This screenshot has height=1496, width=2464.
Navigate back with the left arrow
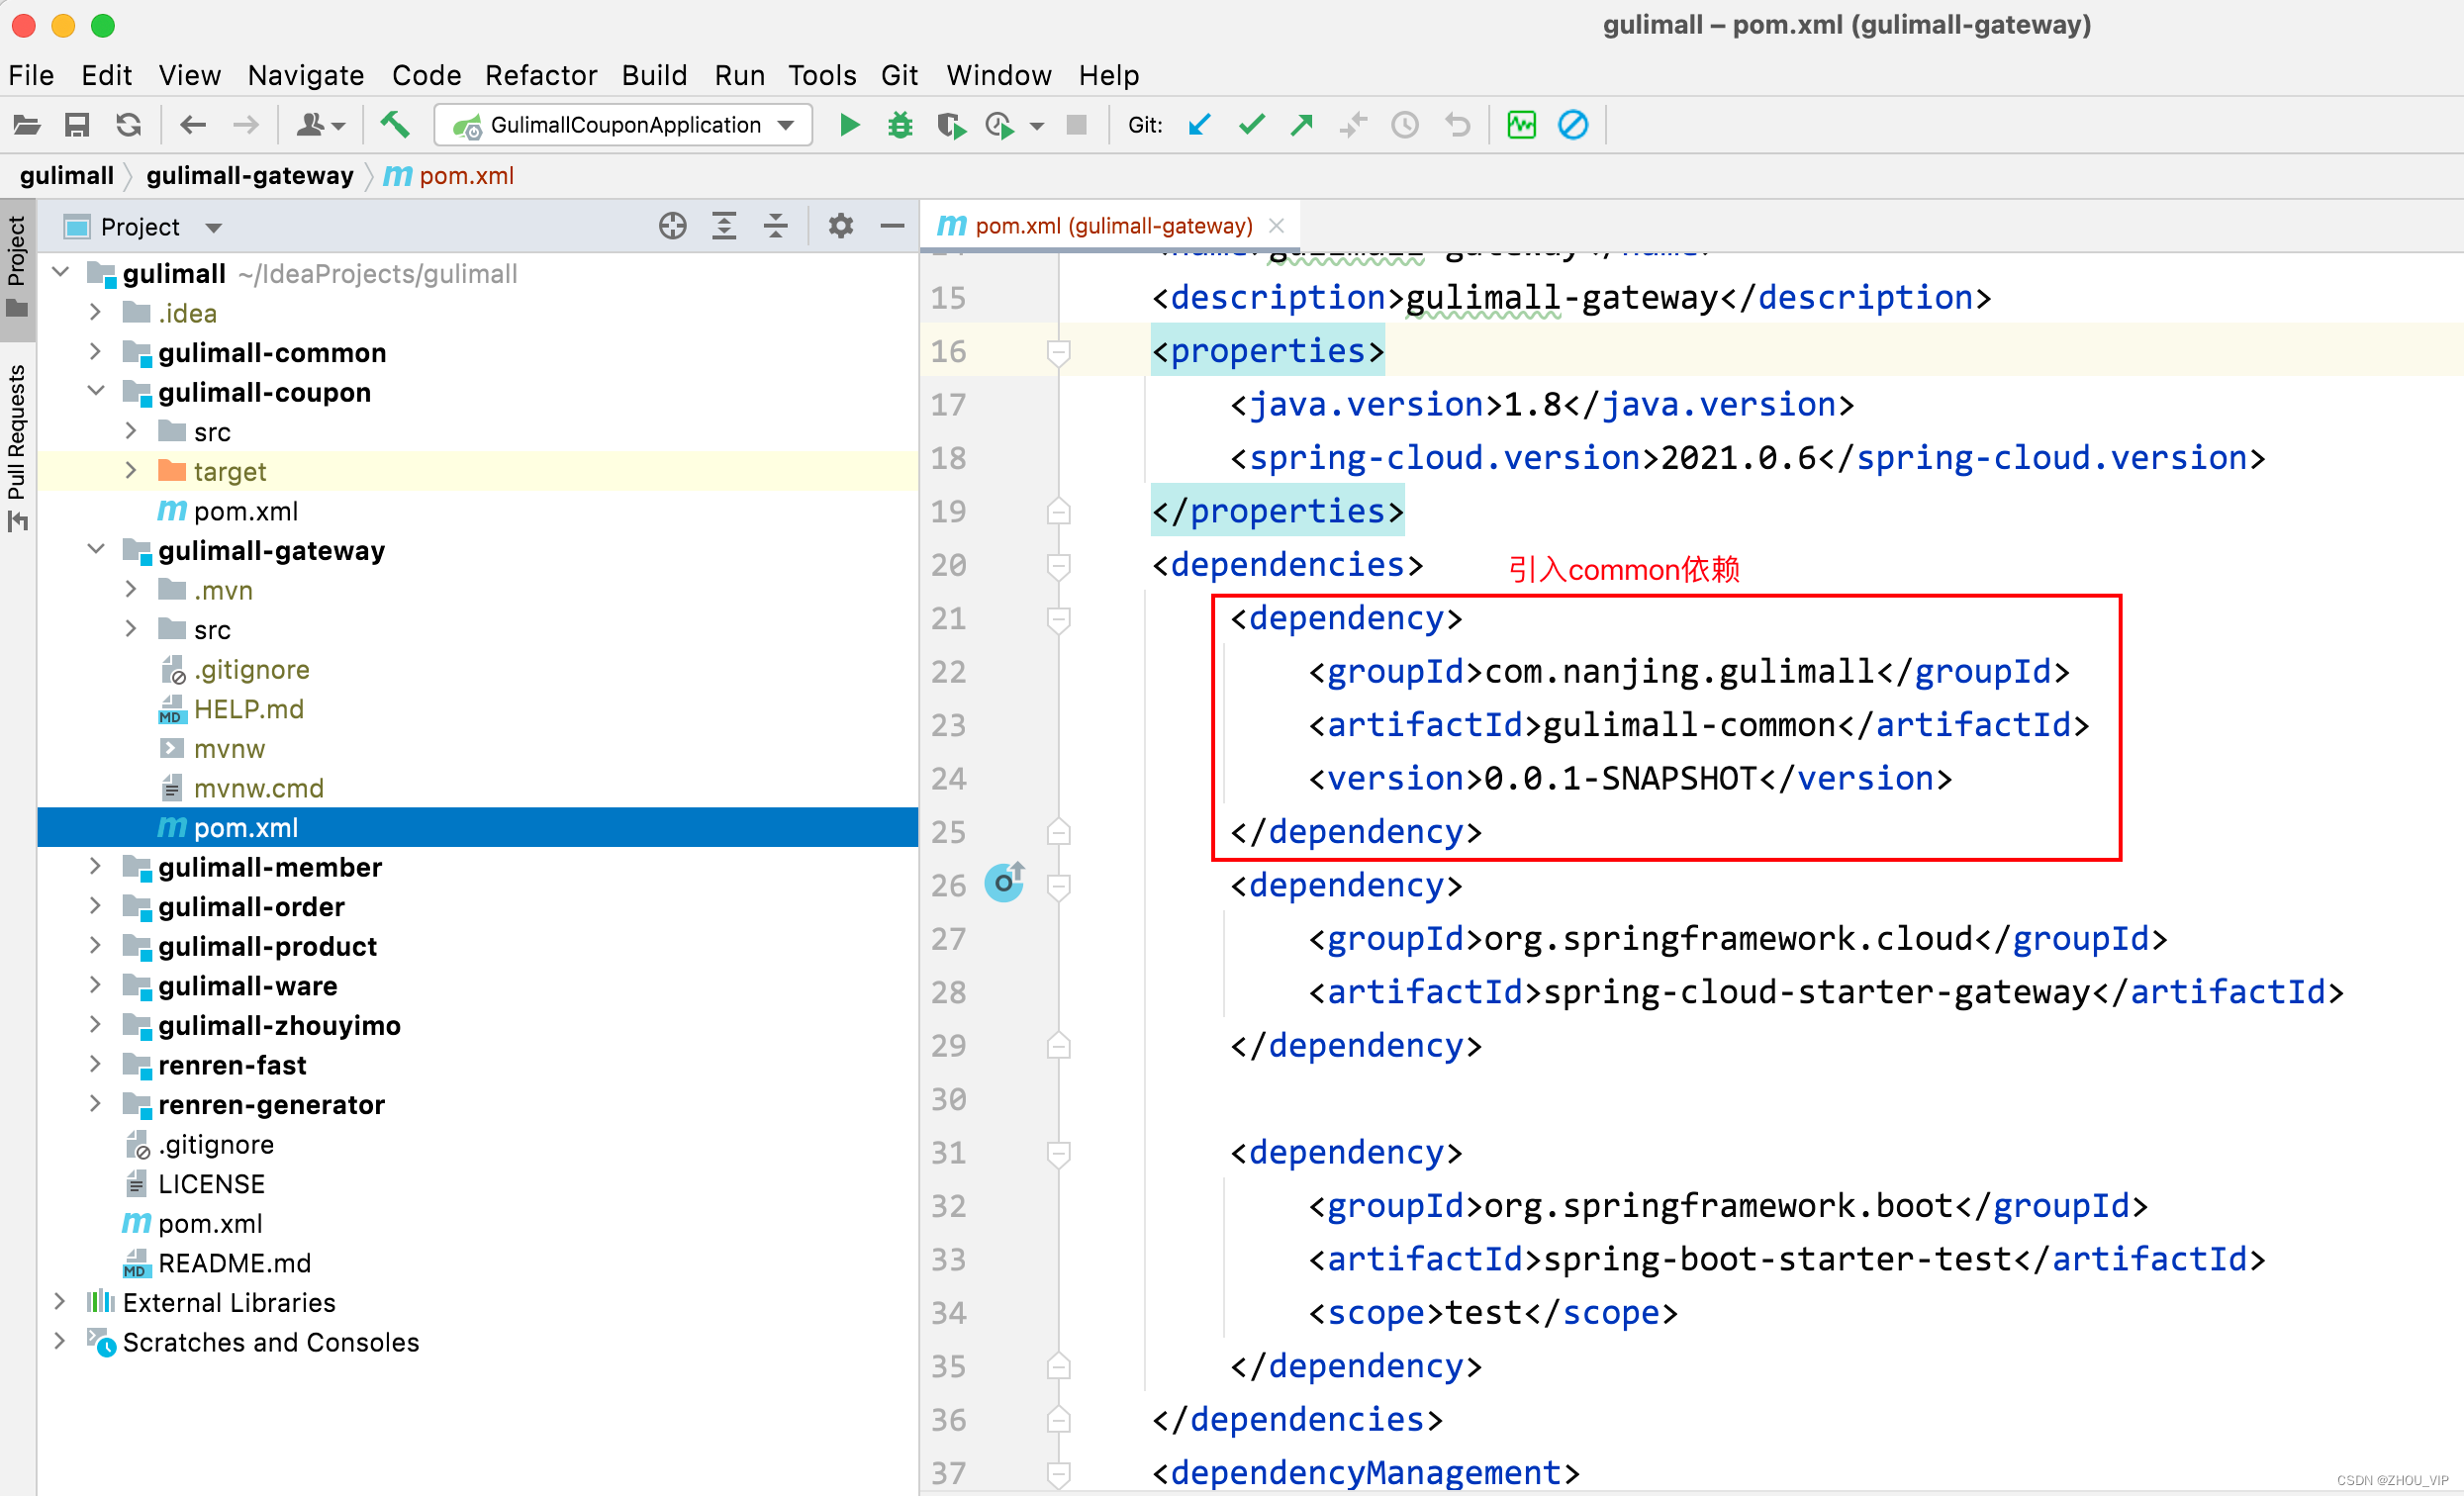[193, 125]
